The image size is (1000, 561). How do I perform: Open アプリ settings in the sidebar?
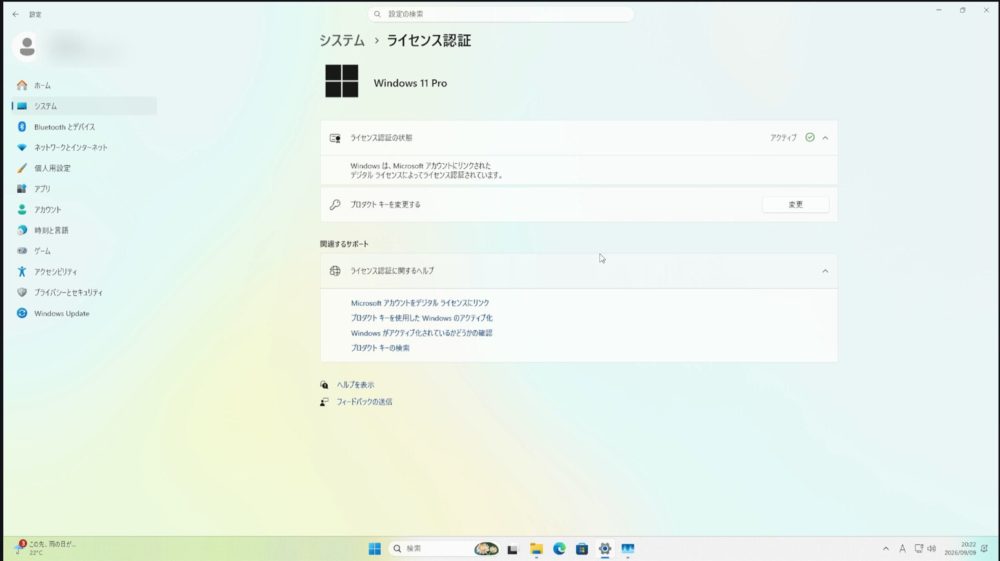(84, 189)
